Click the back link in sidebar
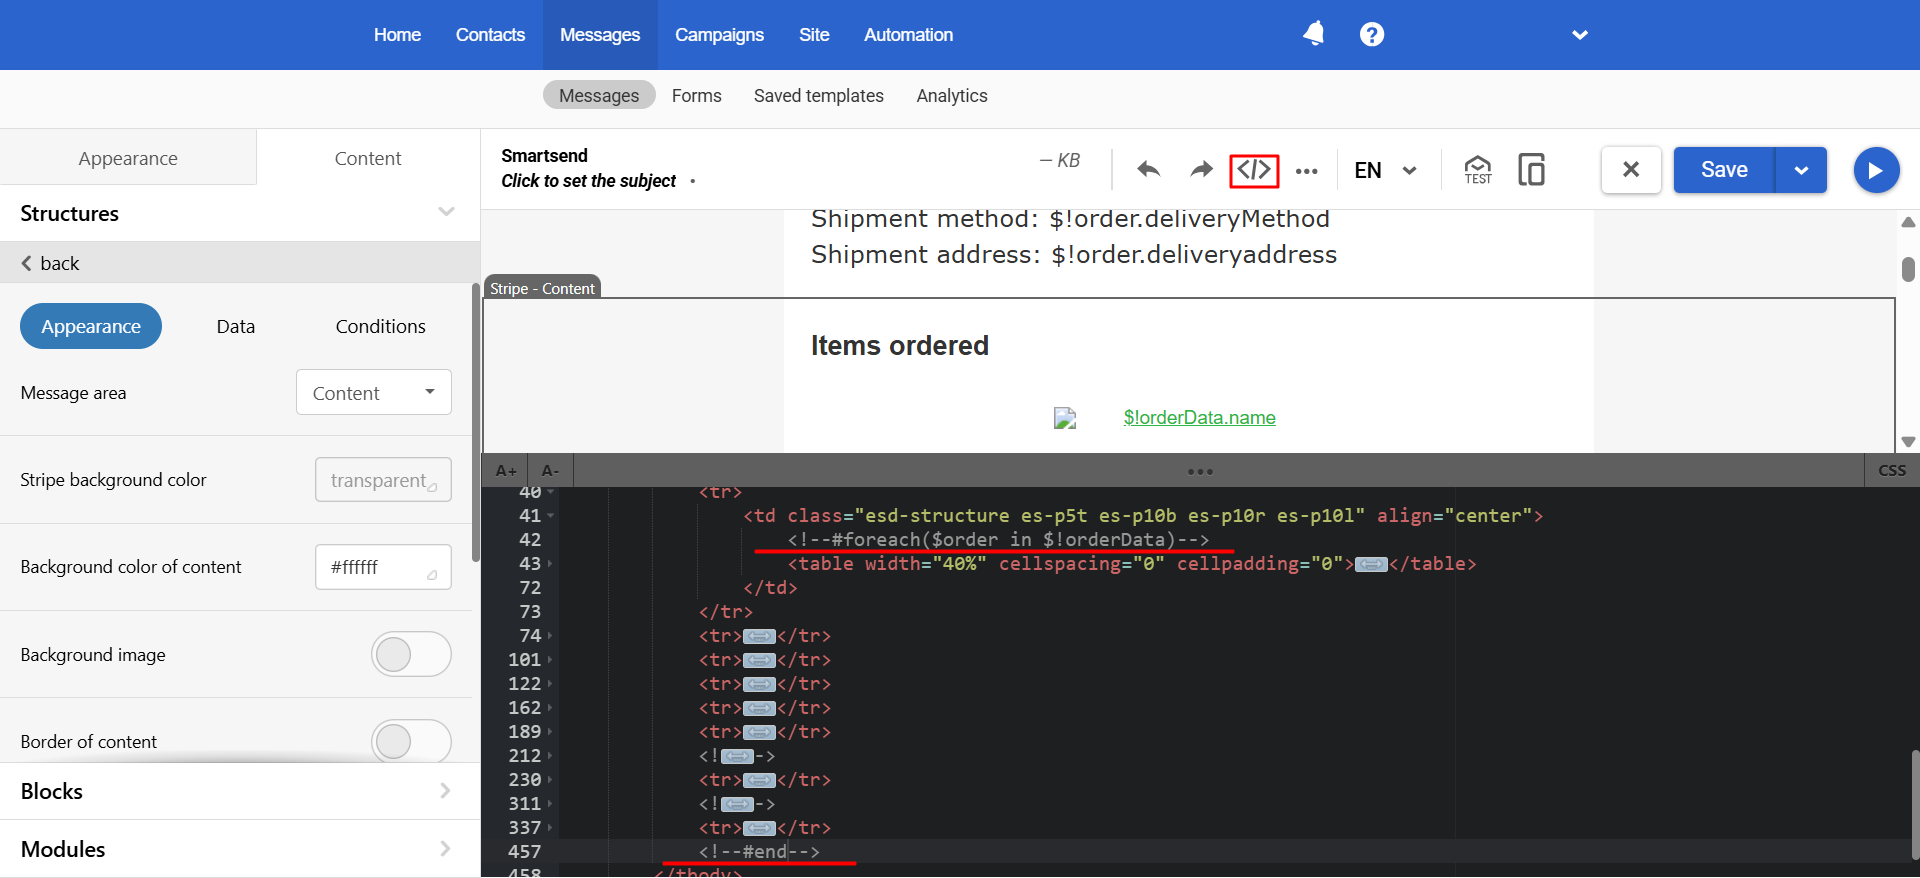Screen dimensions: 1920x878 pos(50,263)
